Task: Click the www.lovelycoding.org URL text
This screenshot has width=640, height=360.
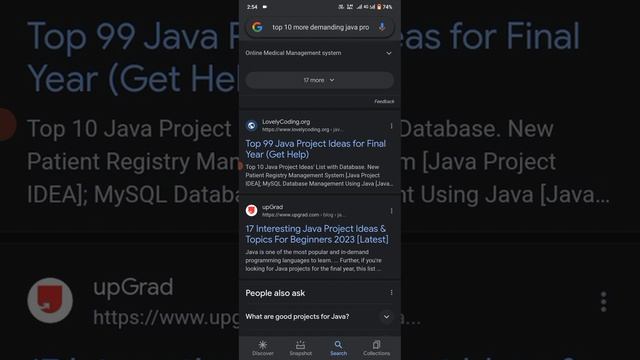Action: coord(302,129)
